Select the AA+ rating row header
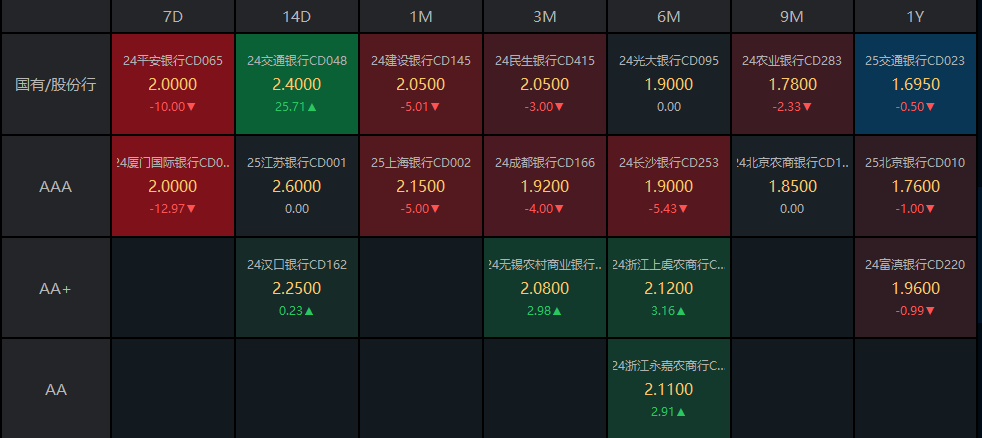 (x=56, y=288)
